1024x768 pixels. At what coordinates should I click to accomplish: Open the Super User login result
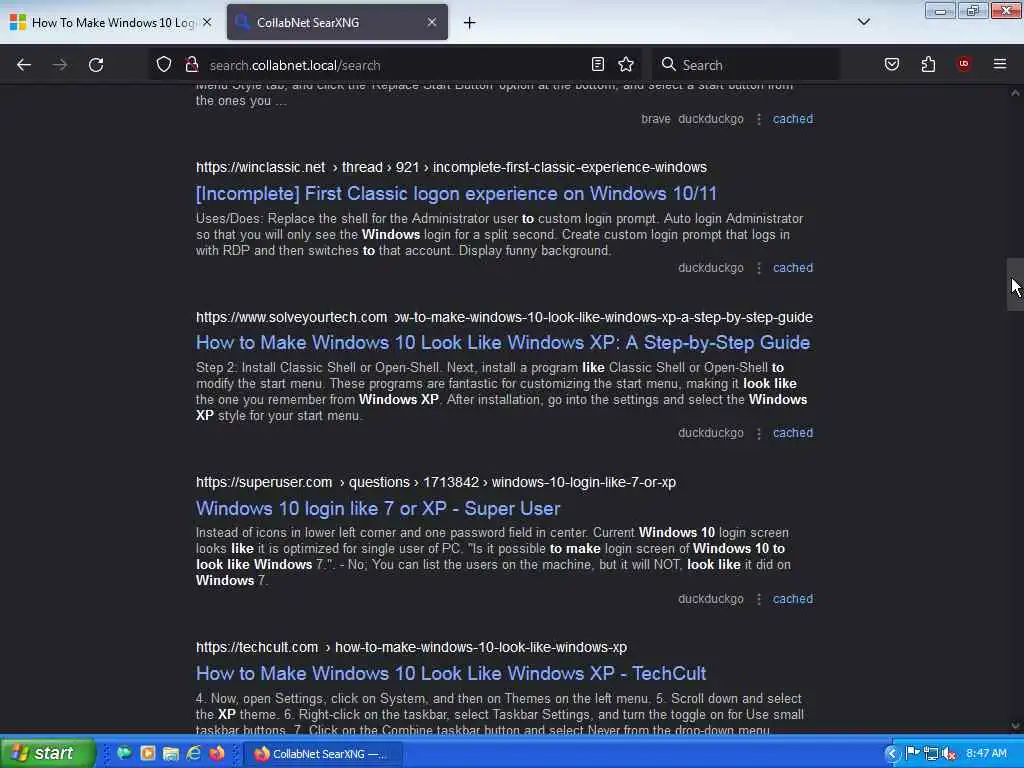378,508
